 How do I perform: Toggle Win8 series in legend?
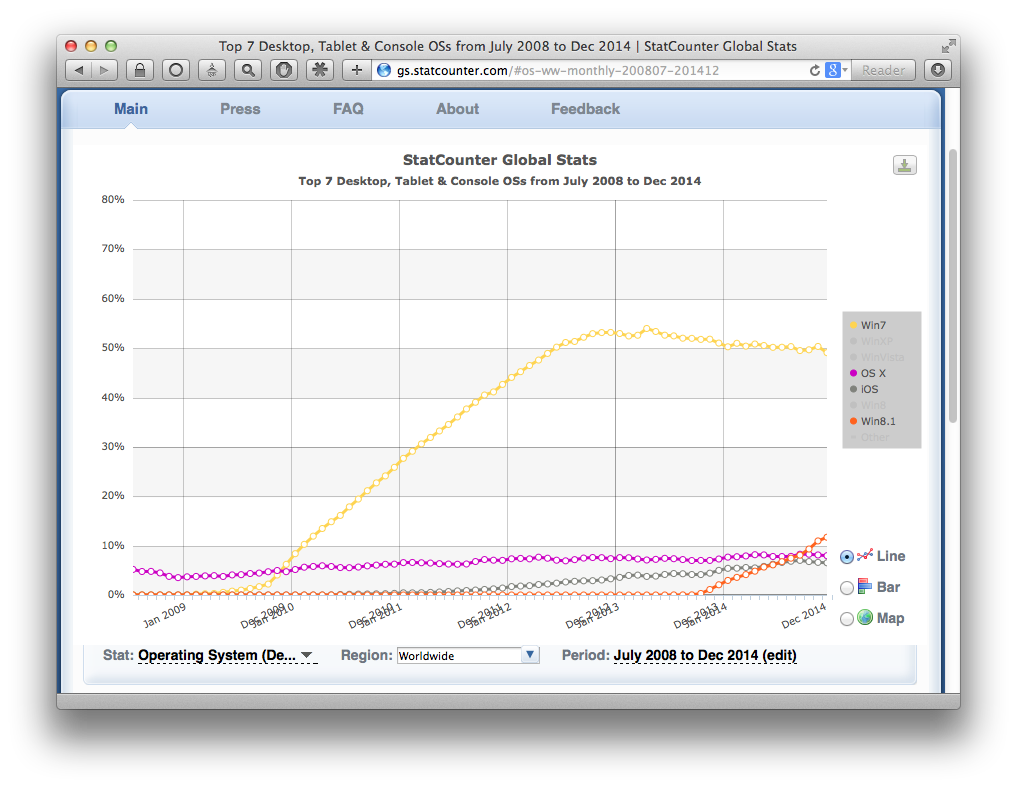868,405
